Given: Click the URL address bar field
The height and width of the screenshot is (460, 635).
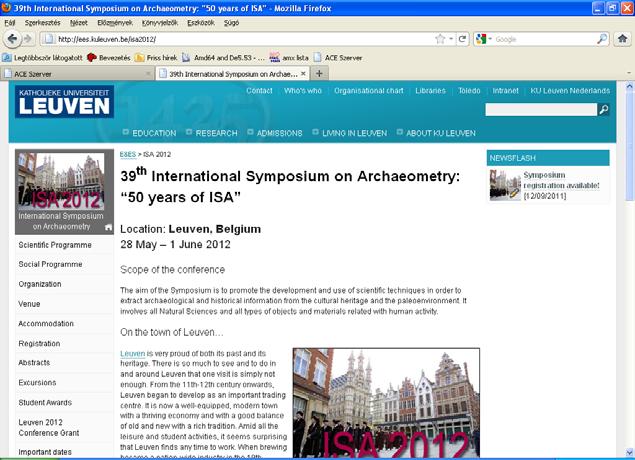Looking at the screenshot, I should pos(245,39).
